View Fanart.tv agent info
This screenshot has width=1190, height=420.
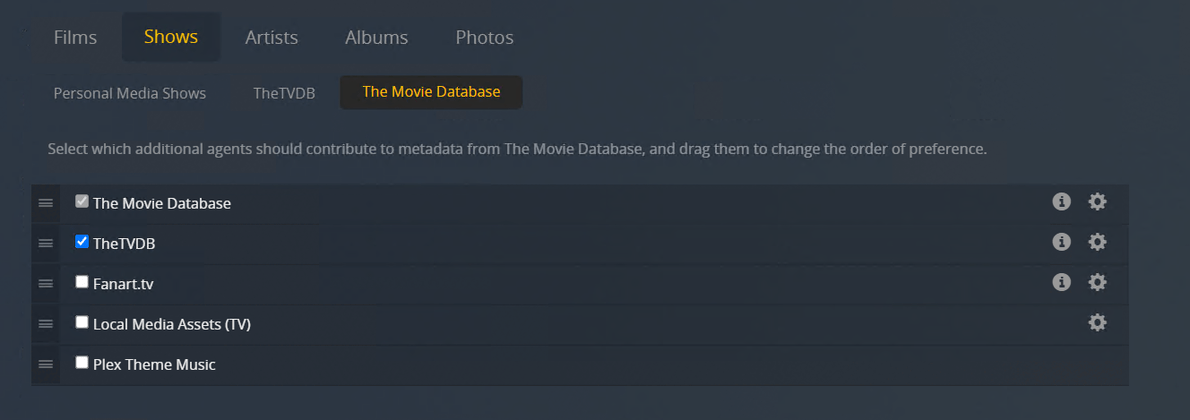click(1061, 283)
